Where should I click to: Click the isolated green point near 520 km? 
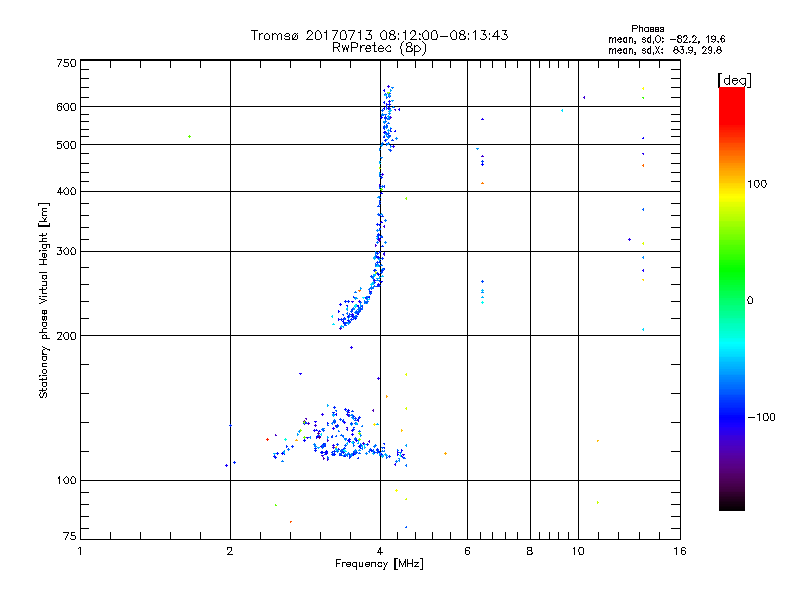pos(189,137)
